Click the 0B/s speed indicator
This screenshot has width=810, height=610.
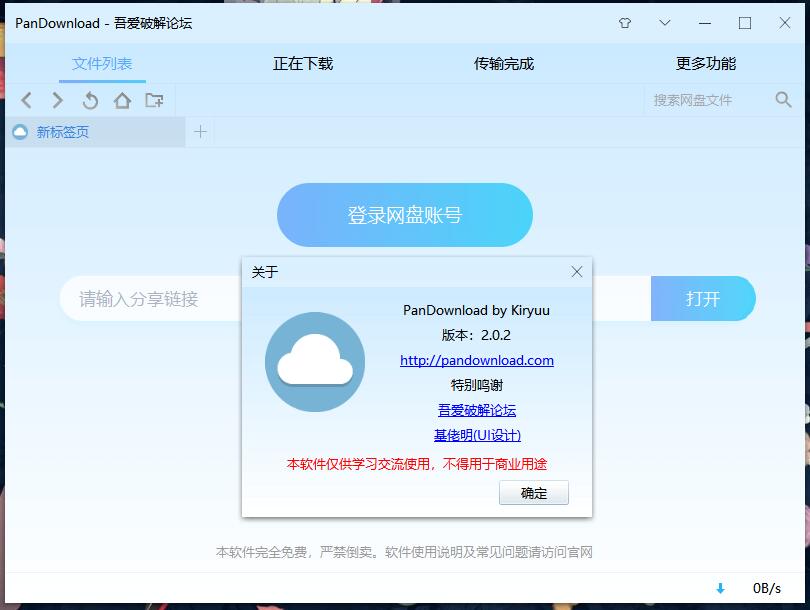tap(767, 588)
